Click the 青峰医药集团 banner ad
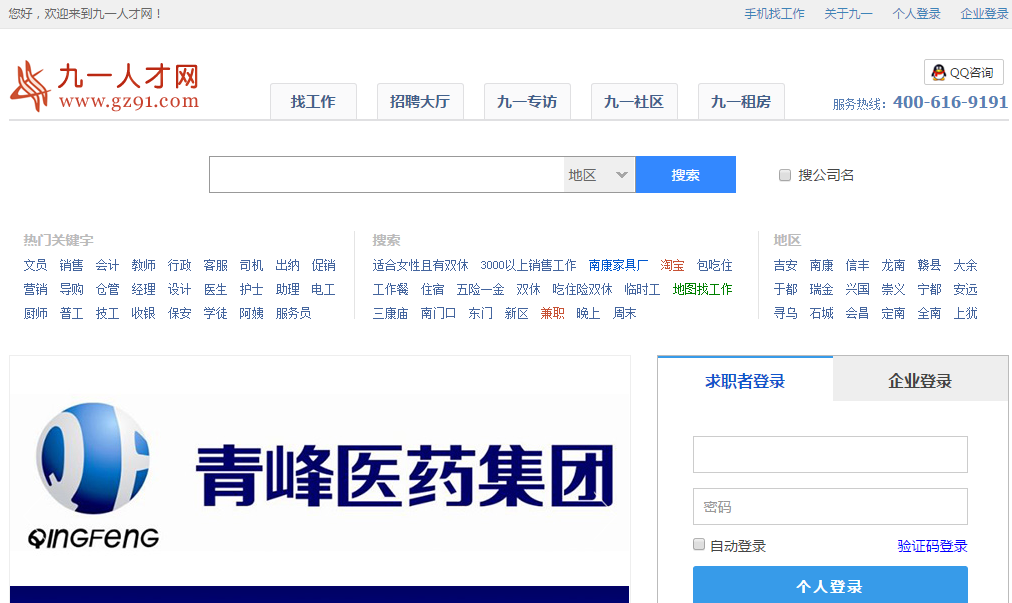This screenshot has height=603, width=1012. pos(319,479)
